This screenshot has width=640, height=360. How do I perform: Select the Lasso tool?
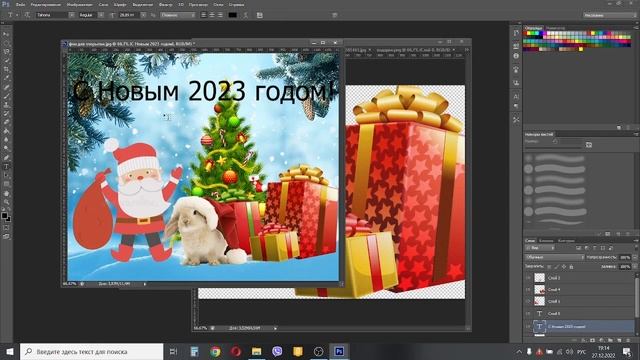click(x=6, y=52)
